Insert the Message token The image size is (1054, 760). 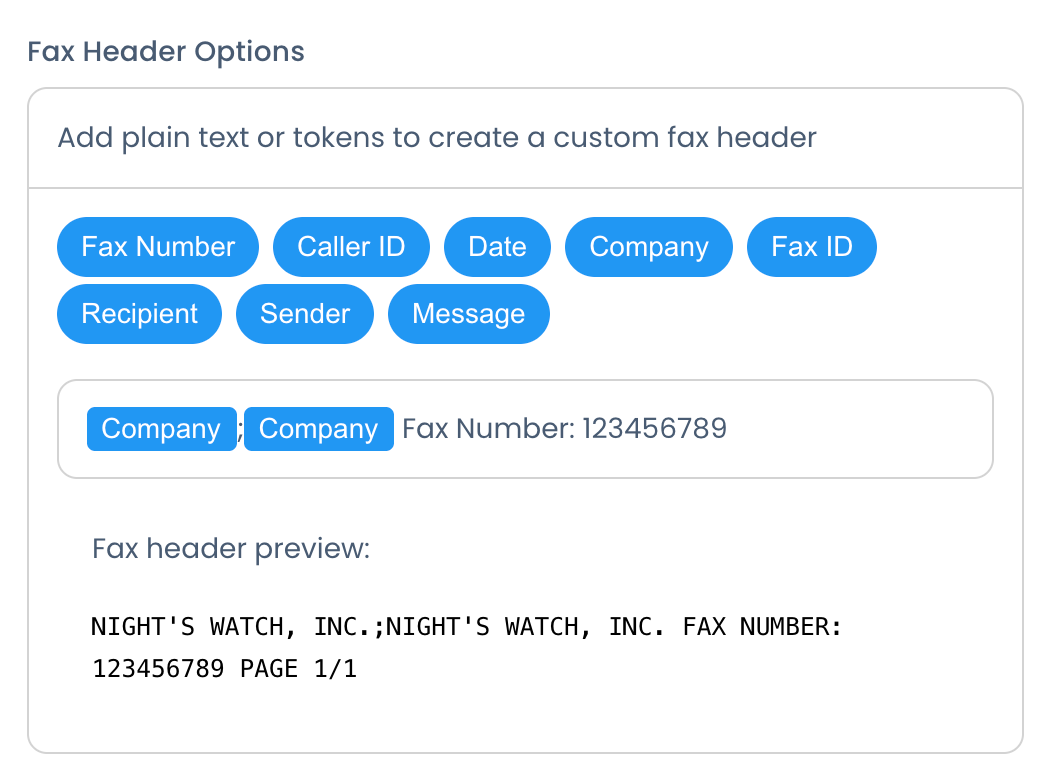(x=468, y=313)
